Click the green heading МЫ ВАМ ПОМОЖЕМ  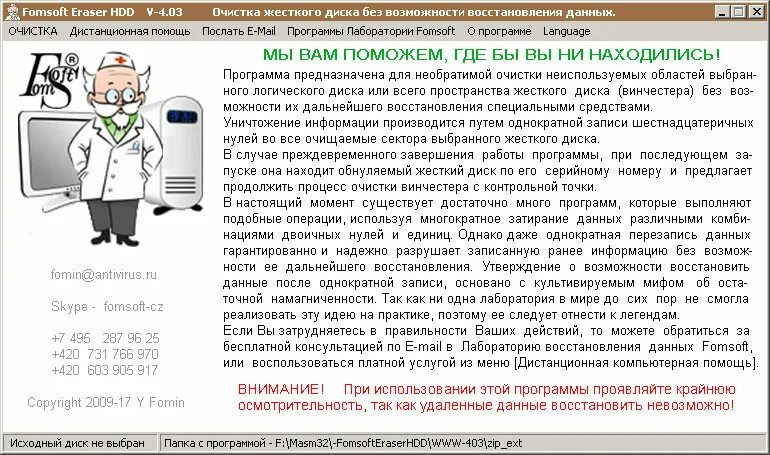pyautogui.click(x=492, y=54)
